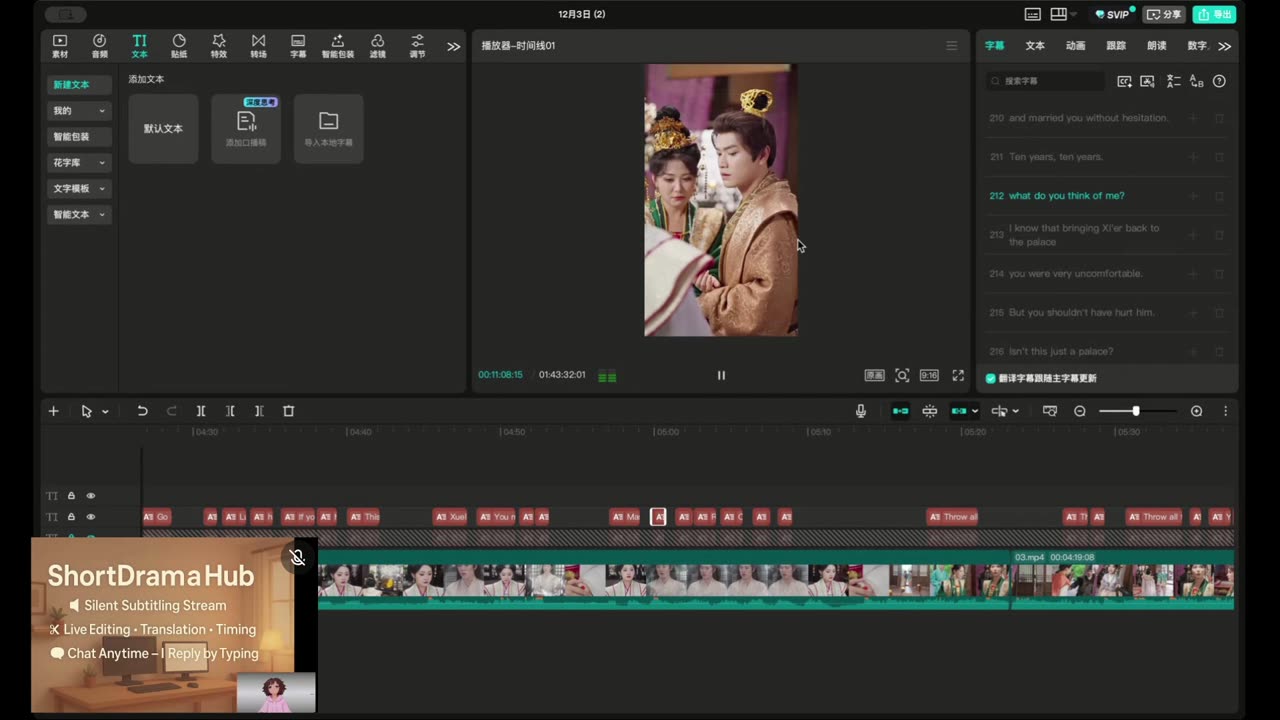Click the zoom-out minus icon on timeline

click(x=1080, y=411)
